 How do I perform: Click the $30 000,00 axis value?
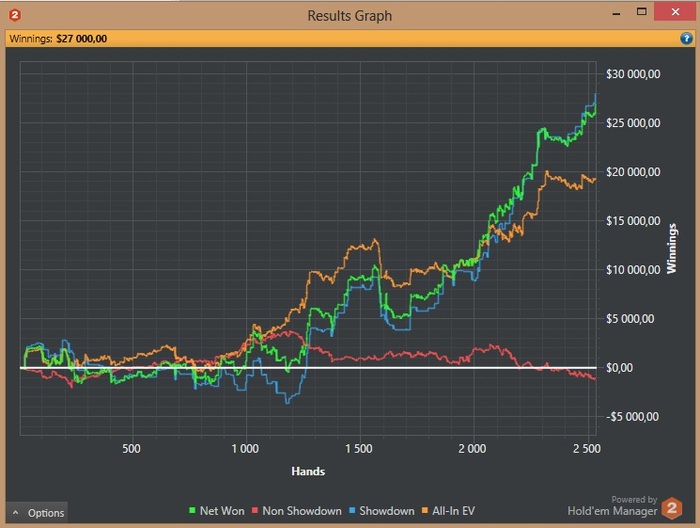[633, 74]
